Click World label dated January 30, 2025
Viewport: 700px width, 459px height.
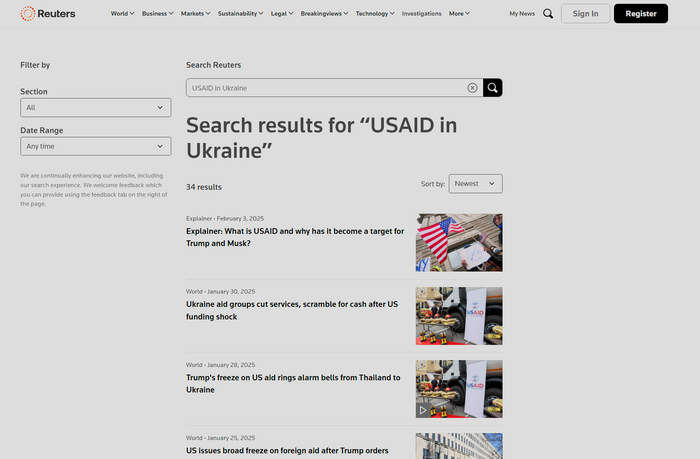pyautogui.click(x=194, y=292)
